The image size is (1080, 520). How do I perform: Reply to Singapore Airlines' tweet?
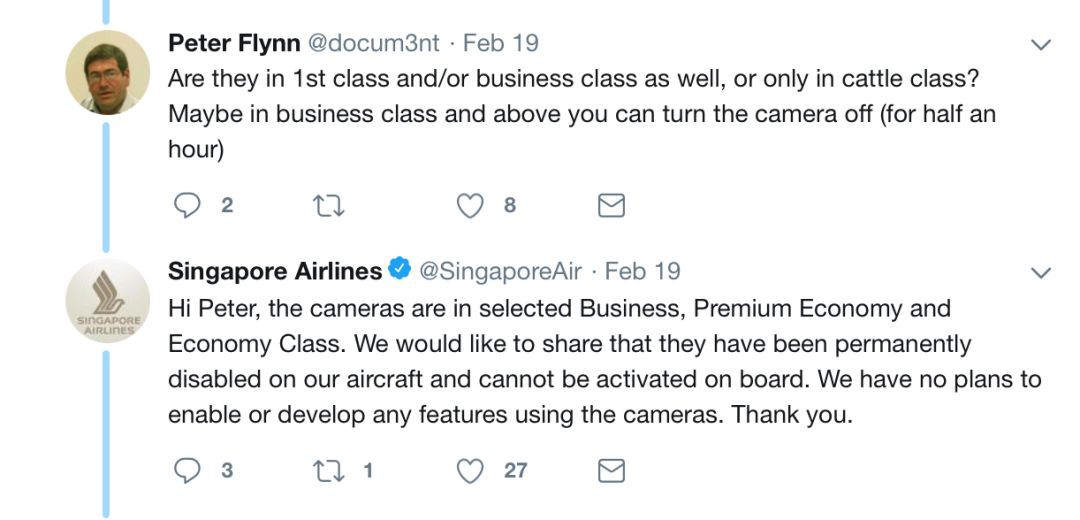pyautogui.click(x=188, y=470)
